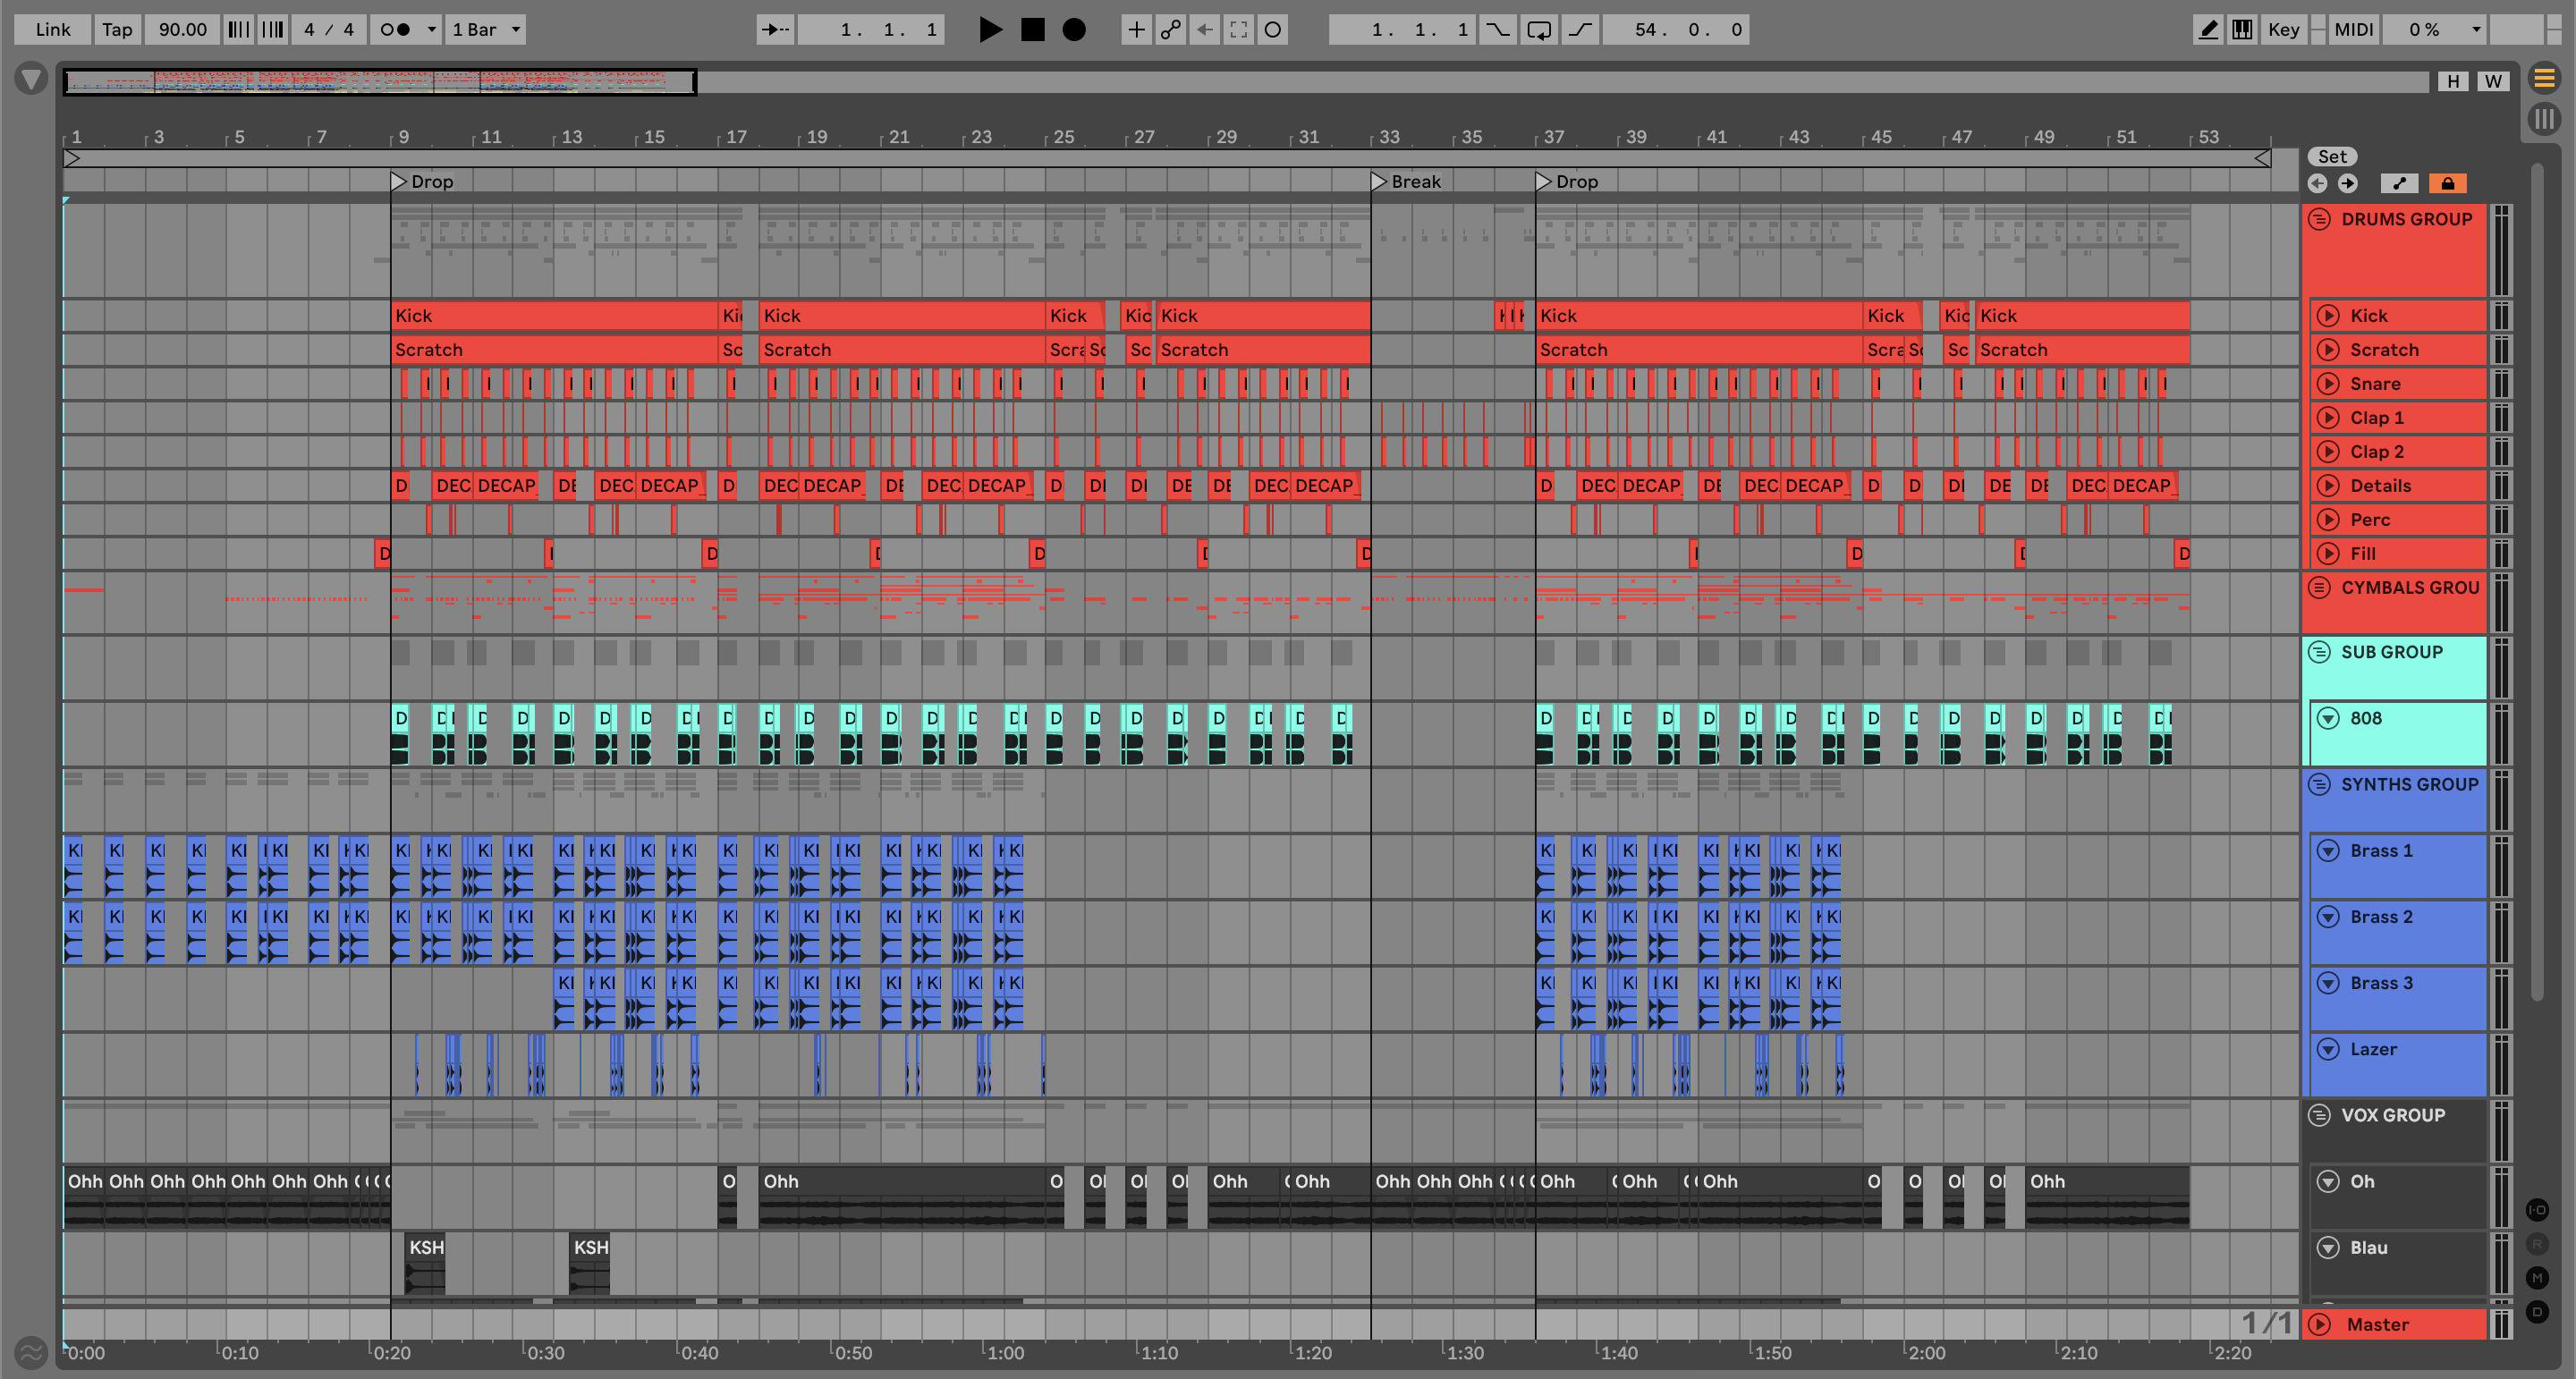The width and height of the screenshot is (2576, 1379).
Task: Toggle Draw Mode pencil
Action: coord(2208,30)
